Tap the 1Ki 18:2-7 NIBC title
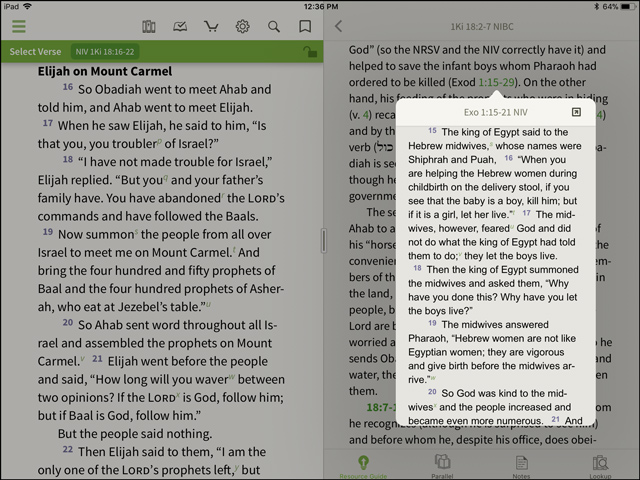 point(482,27)
